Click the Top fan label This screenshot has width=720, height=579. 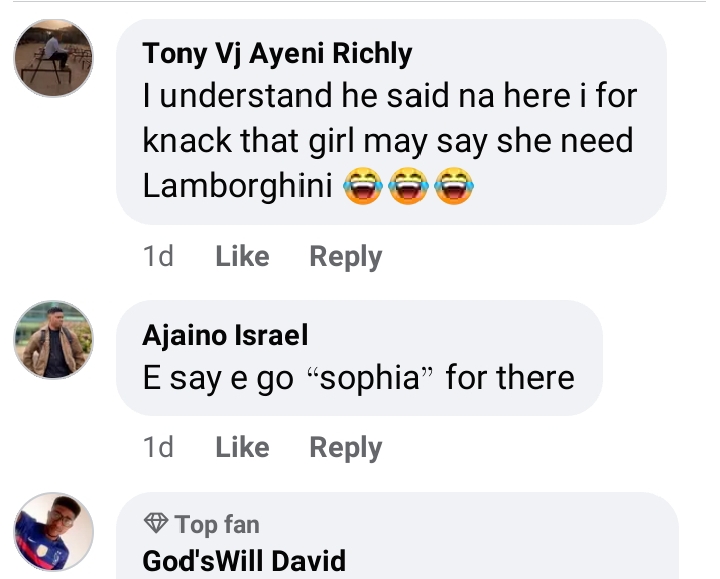(x=217, y=524)
